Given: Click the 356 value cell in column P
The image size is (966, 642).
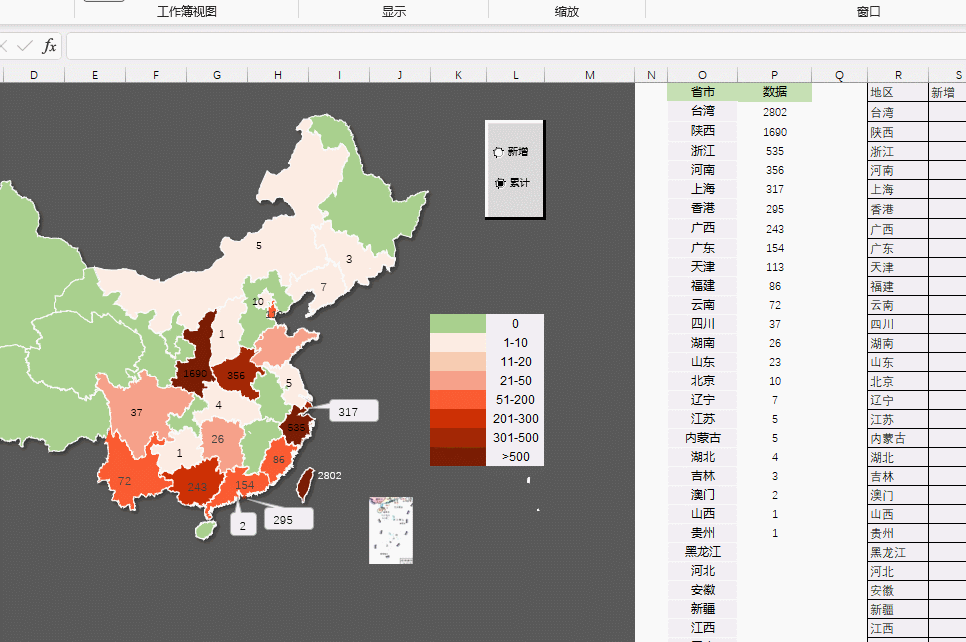Looking at the screenshot, I should click(x=774, y=169).
